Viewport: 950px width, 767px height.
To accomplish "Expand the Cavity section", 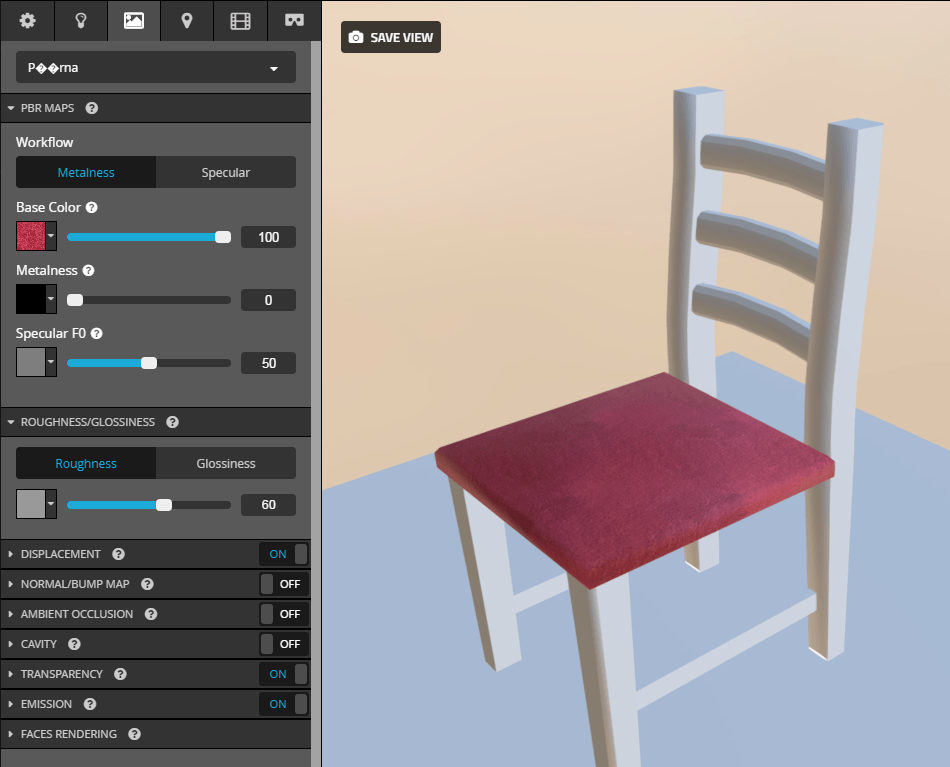I will (38, 644).
